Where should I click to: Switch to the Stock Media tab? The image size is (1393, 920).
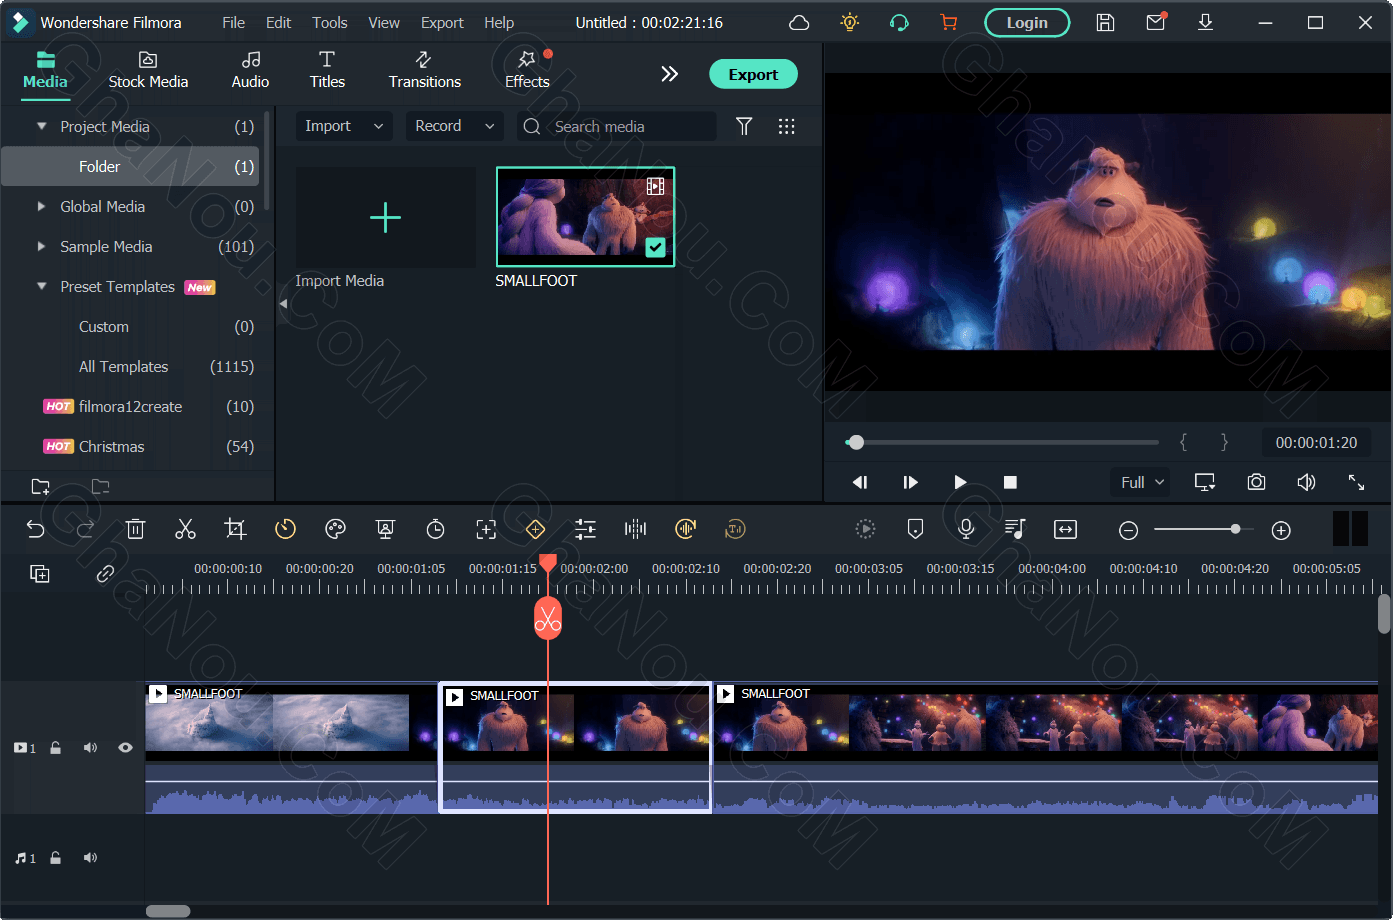(148, 70)
